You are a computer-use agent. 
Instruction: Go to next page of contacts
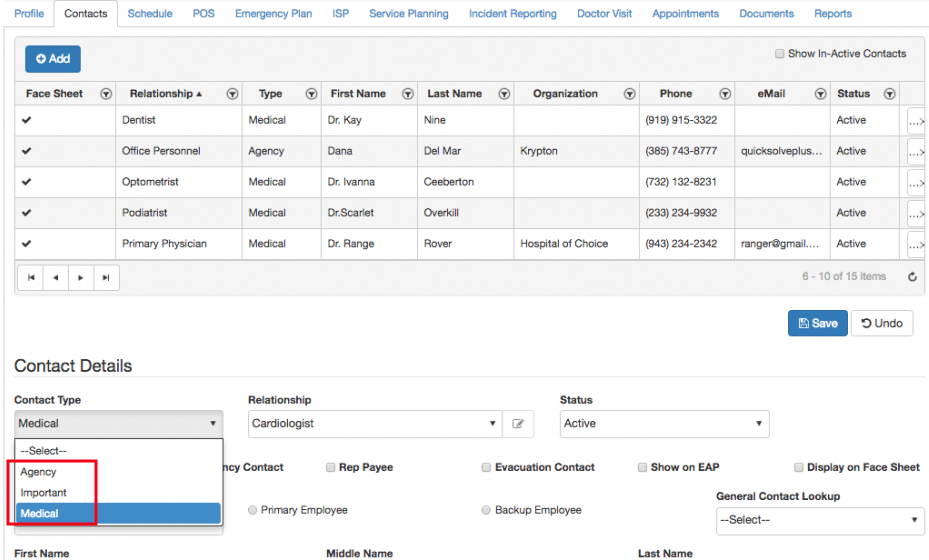tap(81, 277)
